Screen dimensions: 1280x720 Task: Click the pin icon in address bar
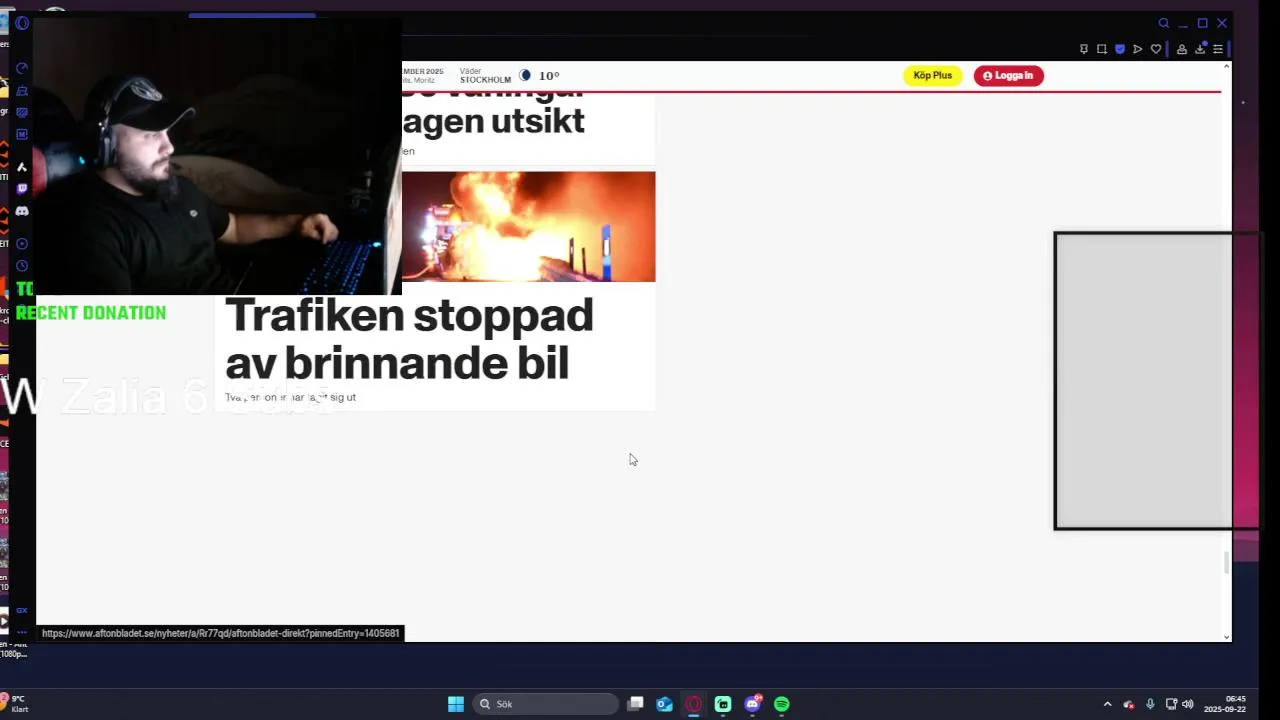click(x=1084, y=49)
